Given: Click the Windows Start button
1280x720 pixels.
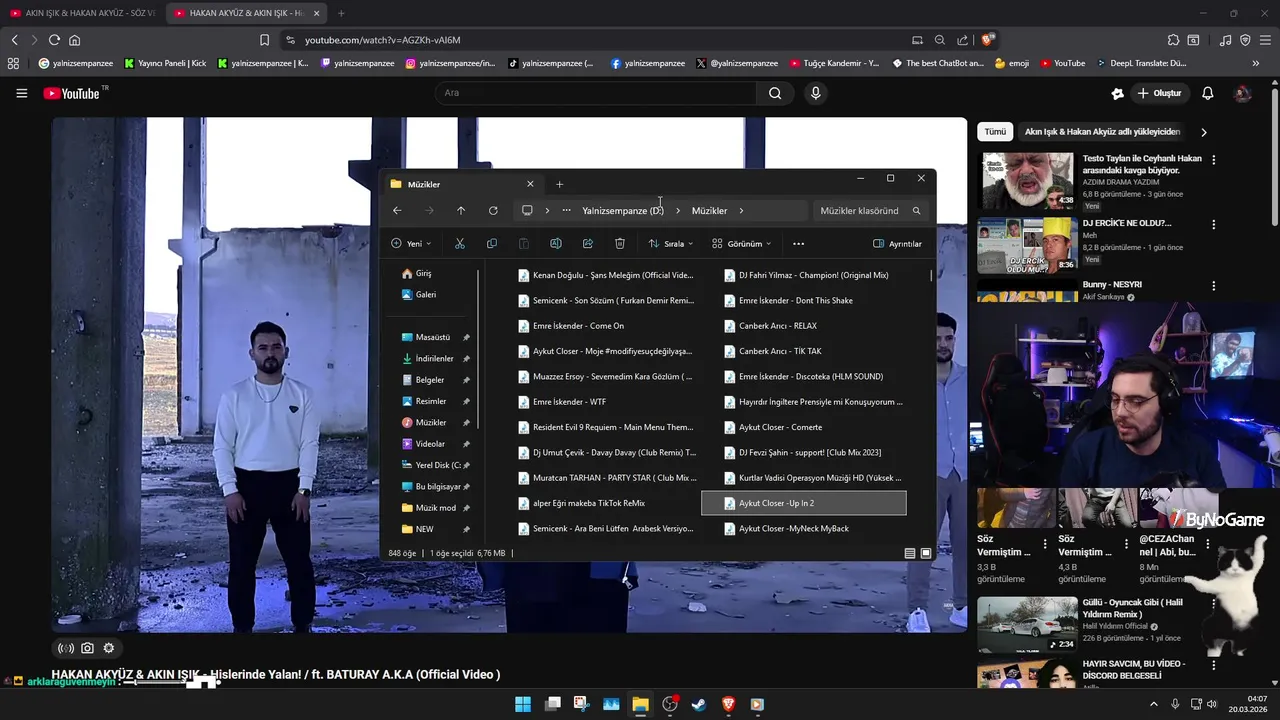Looking at the screenshot, I should [x=523, y=704].
